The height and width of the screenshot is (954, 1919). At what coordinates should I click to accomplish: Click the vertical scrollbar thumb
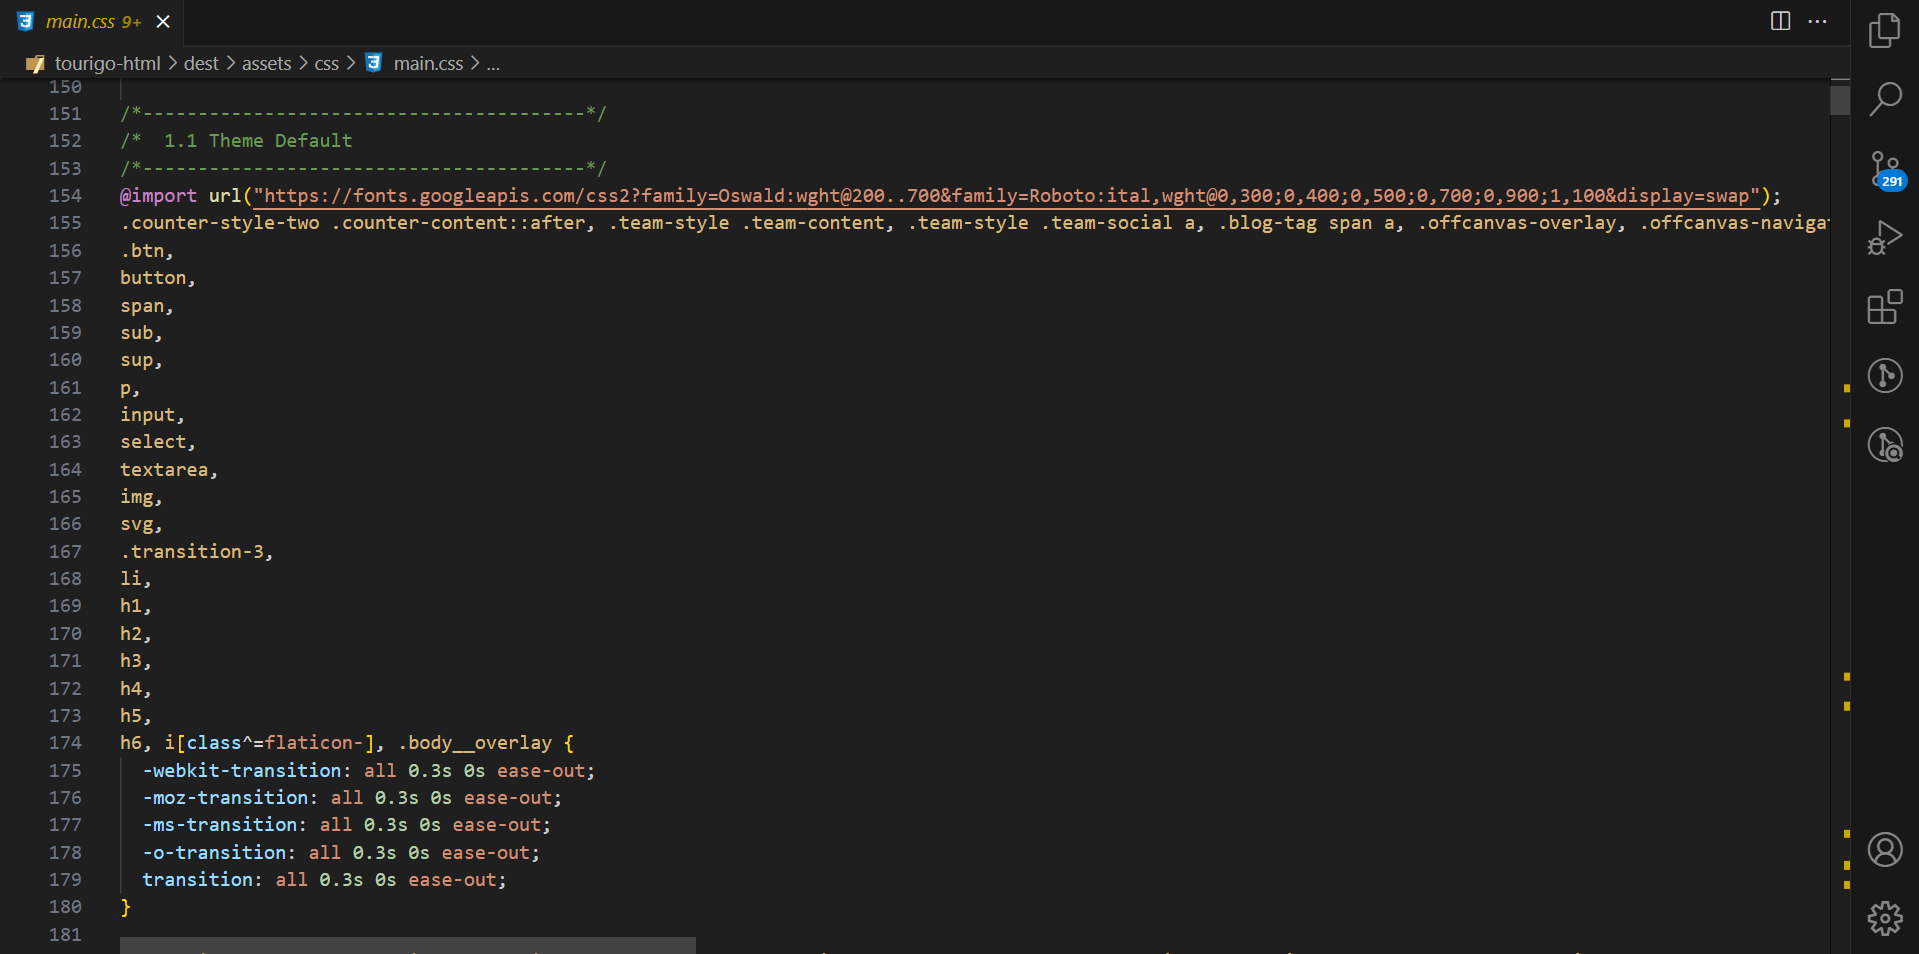(x=1840, y=100)
